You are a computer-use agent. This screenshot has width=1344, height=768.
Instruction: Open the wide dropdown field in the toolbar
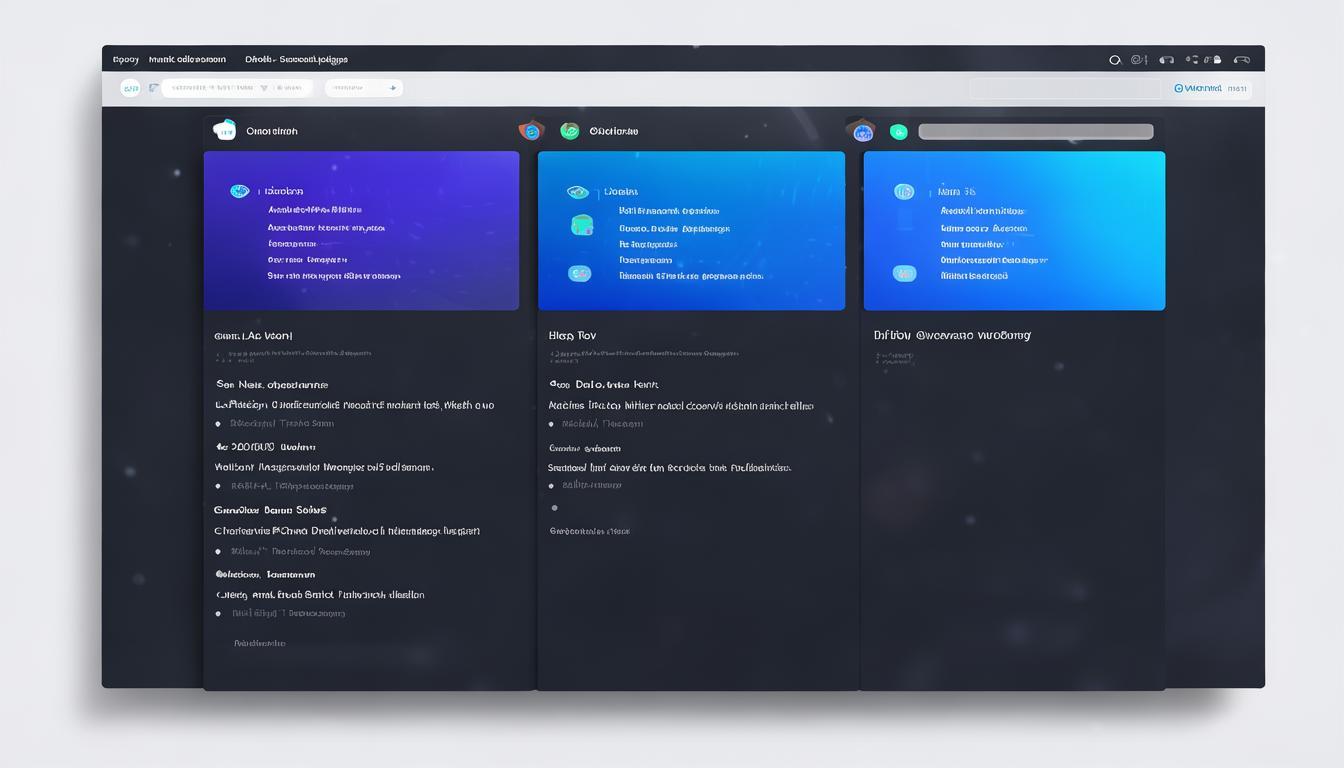click(x=237, y=88)
